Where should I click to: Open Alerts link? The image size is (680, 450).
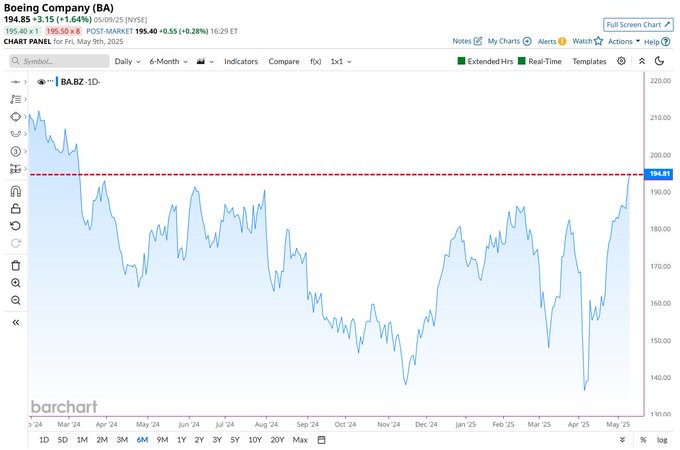pyautogui.click(x=552, y=42)
